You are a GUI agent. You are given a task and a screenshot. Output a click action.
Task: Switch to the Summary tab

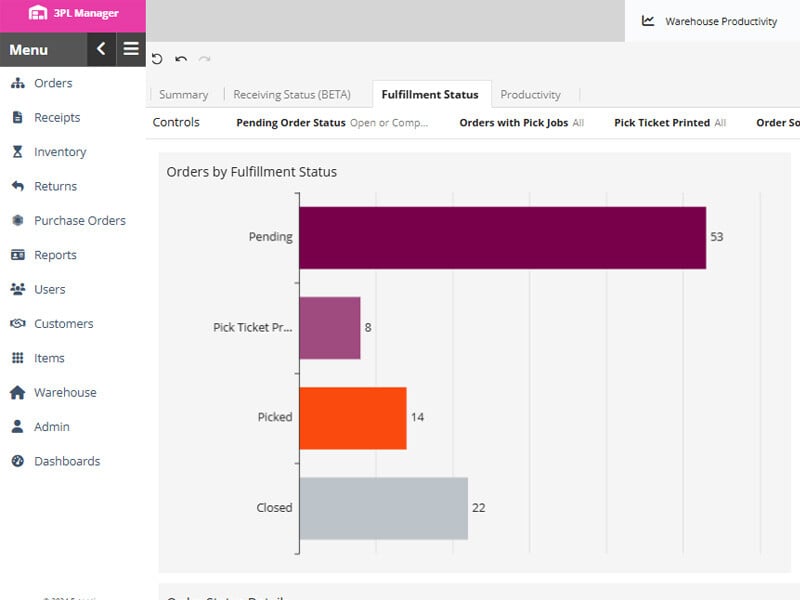tap(184, 94)
